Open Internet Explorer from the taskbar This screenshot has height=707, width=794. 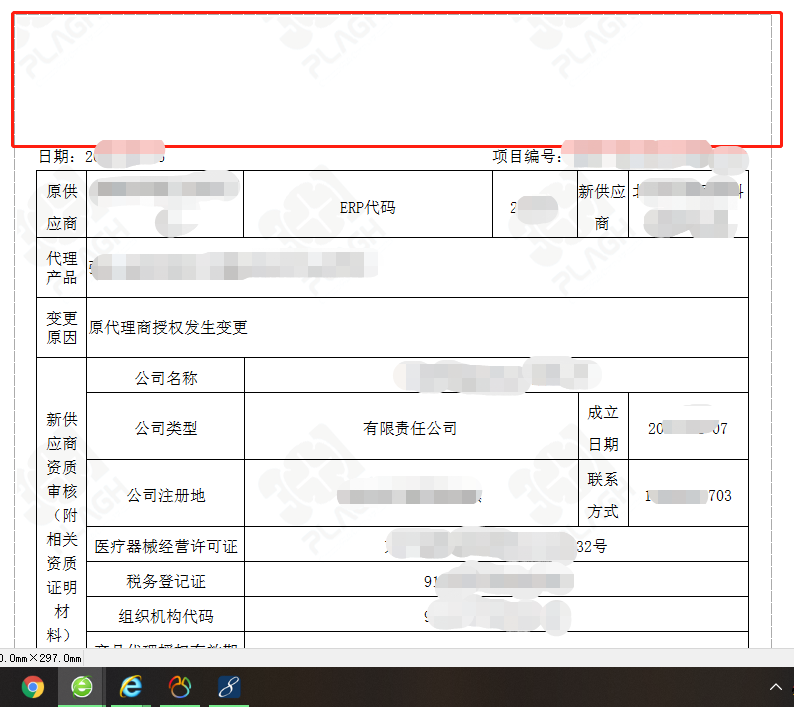click(131, 687)
